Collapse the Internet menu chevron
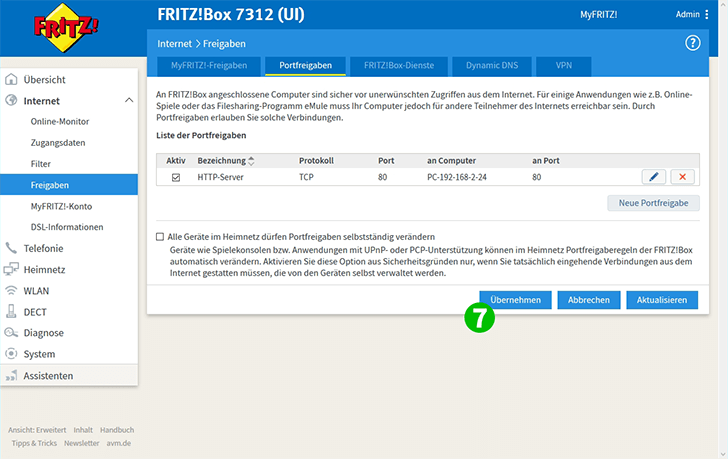This screenshot has height=459, width=728. coord(129,100)
